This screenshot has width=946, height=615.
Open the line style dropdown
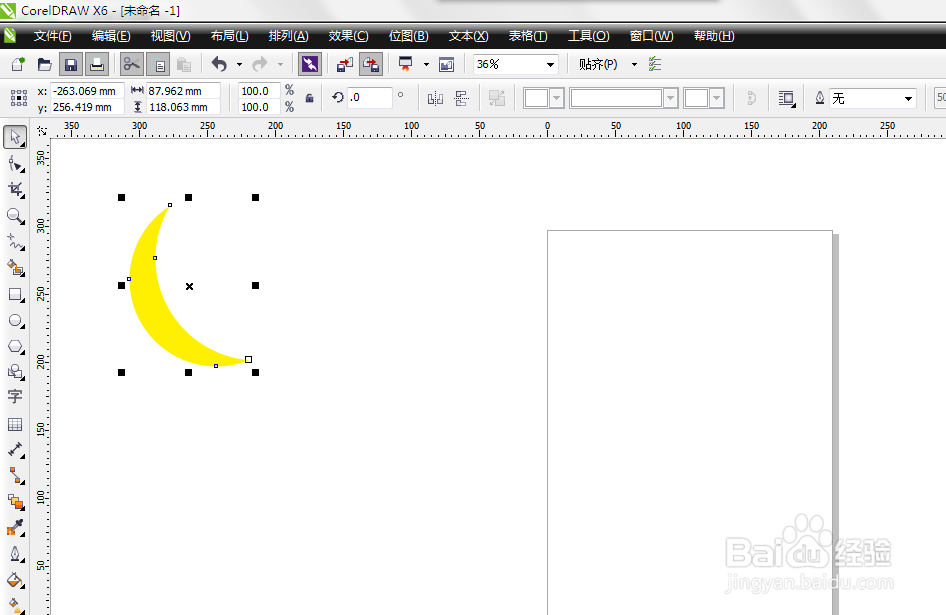[670, 98]
